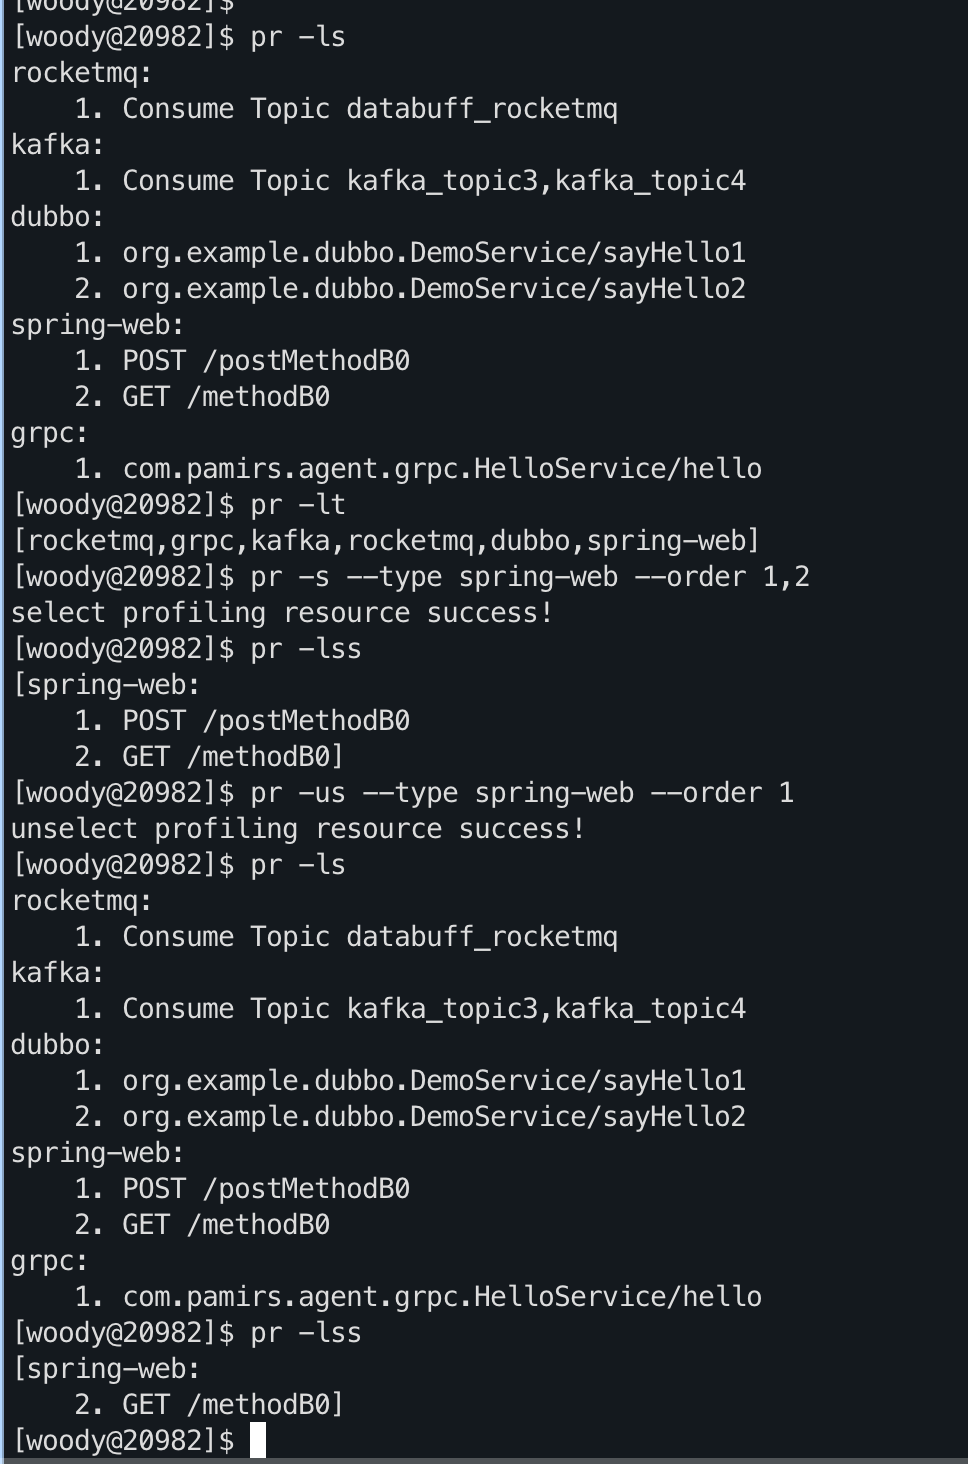
Task: Click "spring-web]" ending the bracketed type list
Action: tap(672, 541)
